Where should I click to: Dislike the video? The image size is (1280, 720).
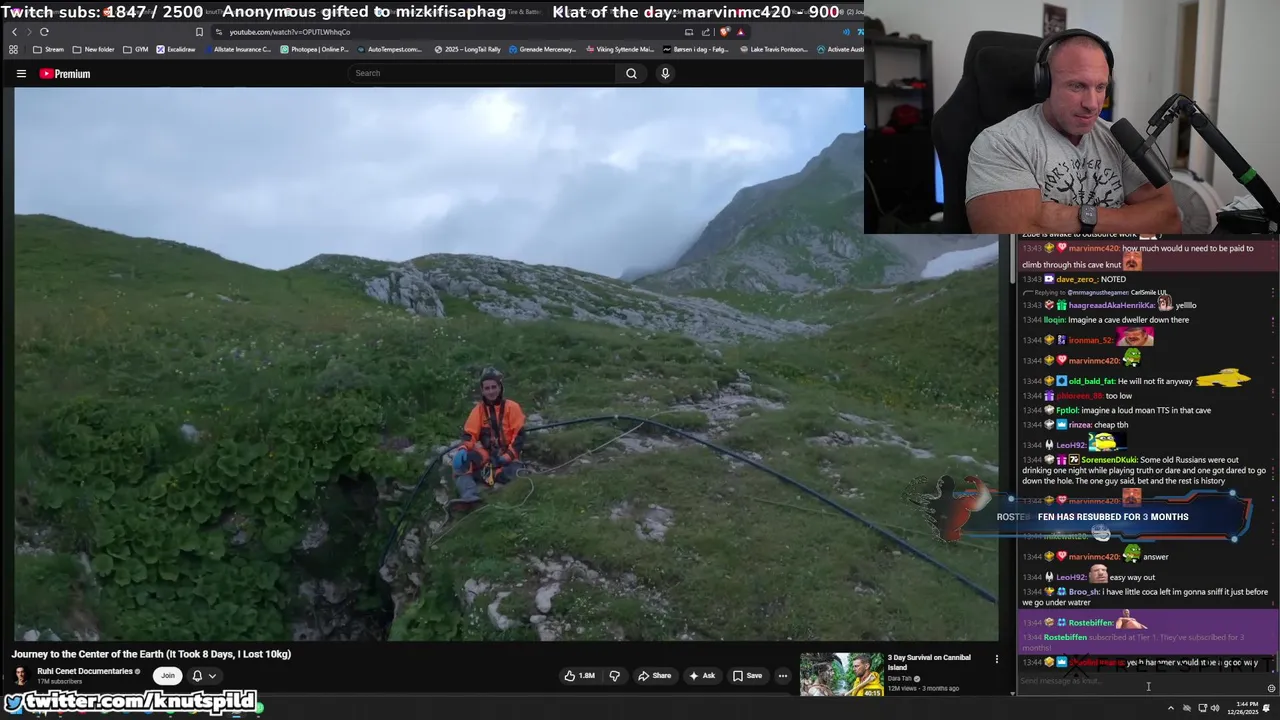click(614, 675)
